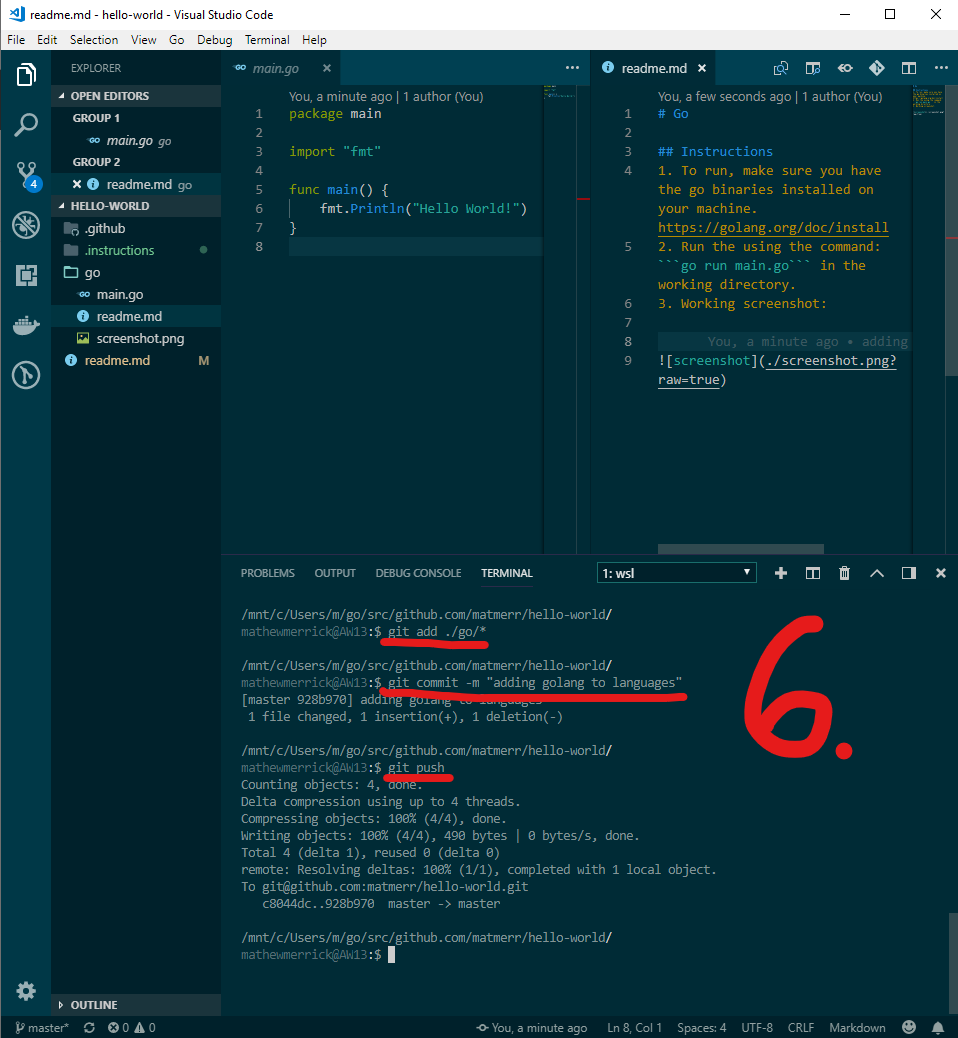This screenshot has width=958, height=1038.
Task: Open the Debug view in activity bar
Action: [26, 225]
